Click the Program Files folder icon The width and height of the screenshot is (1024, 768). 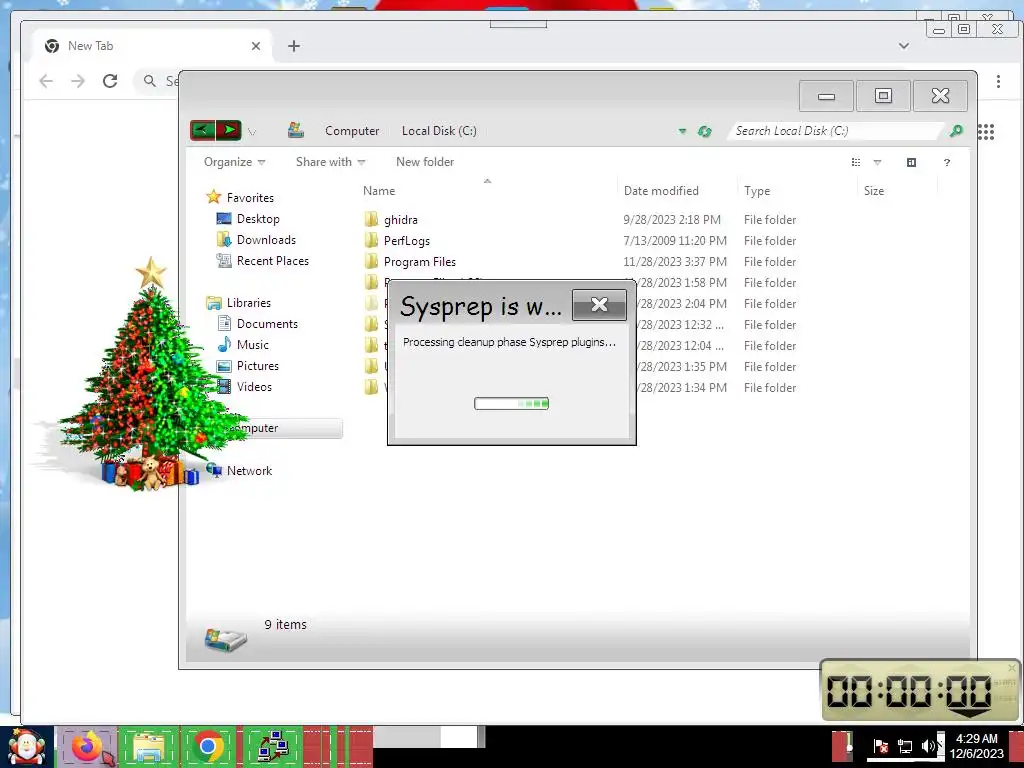371,261
